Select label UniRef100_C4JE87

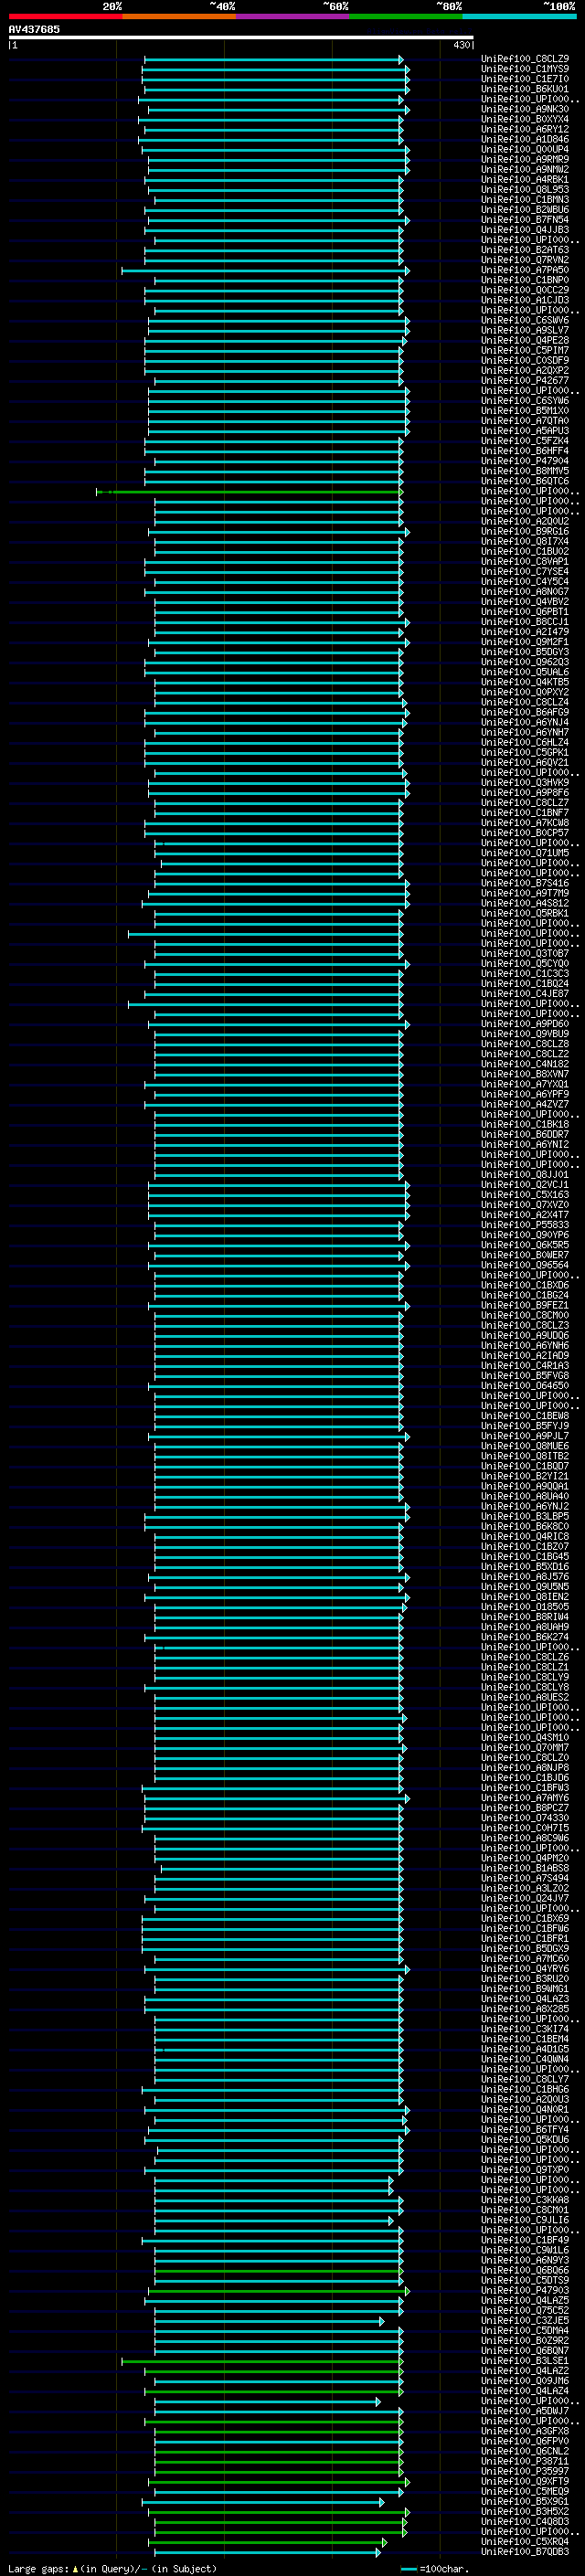point(525,994)
